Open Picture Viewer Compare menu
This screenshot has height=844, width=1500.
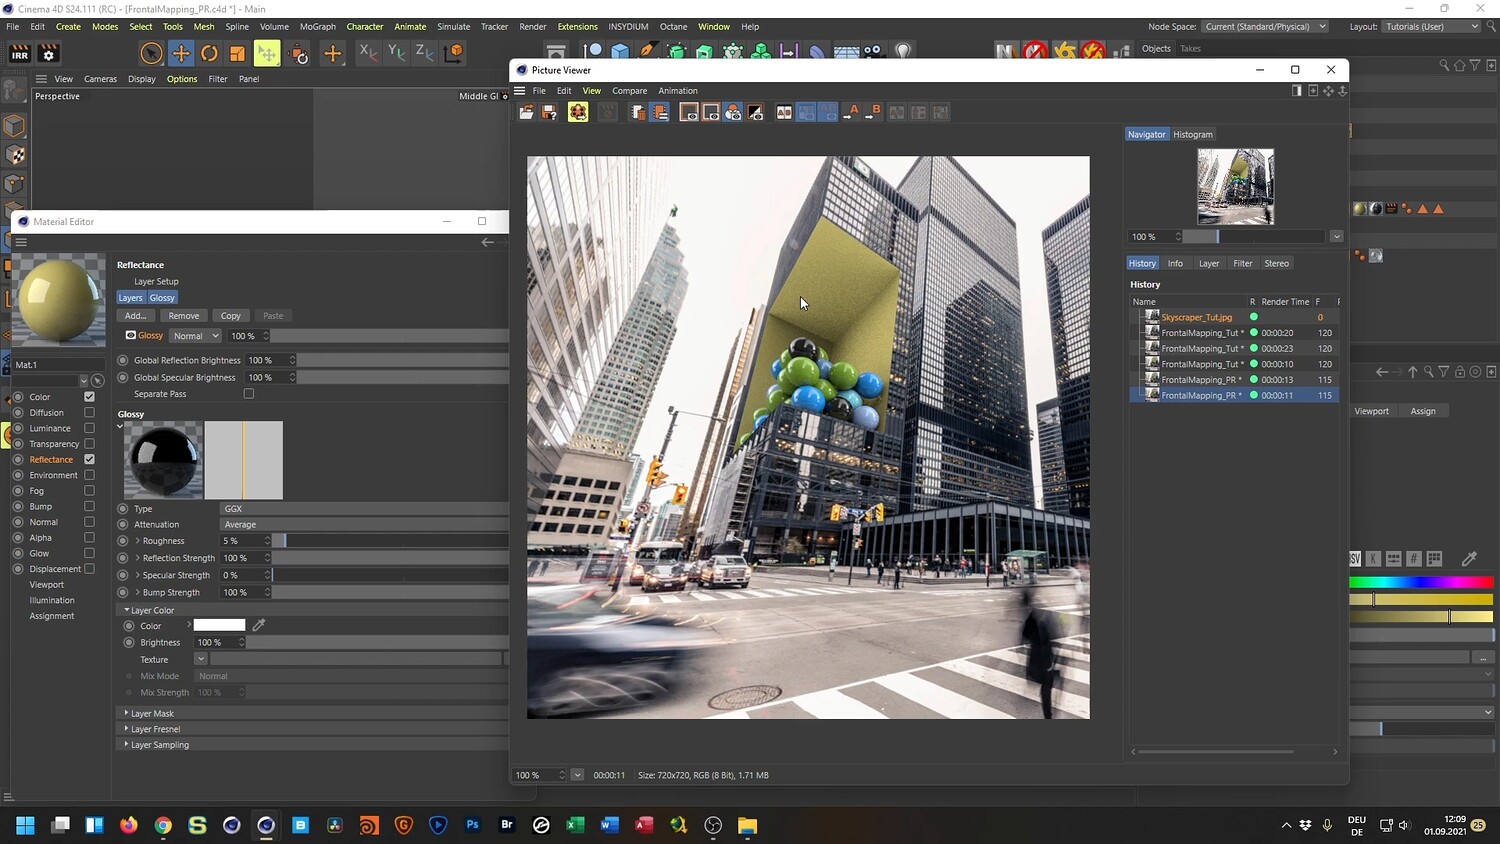click(x=629, y=91)
